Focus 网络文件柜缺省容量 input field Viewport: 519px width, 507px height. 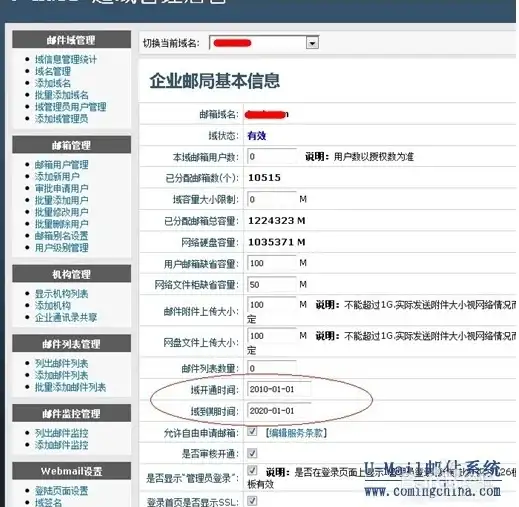[x=272, y=285]
